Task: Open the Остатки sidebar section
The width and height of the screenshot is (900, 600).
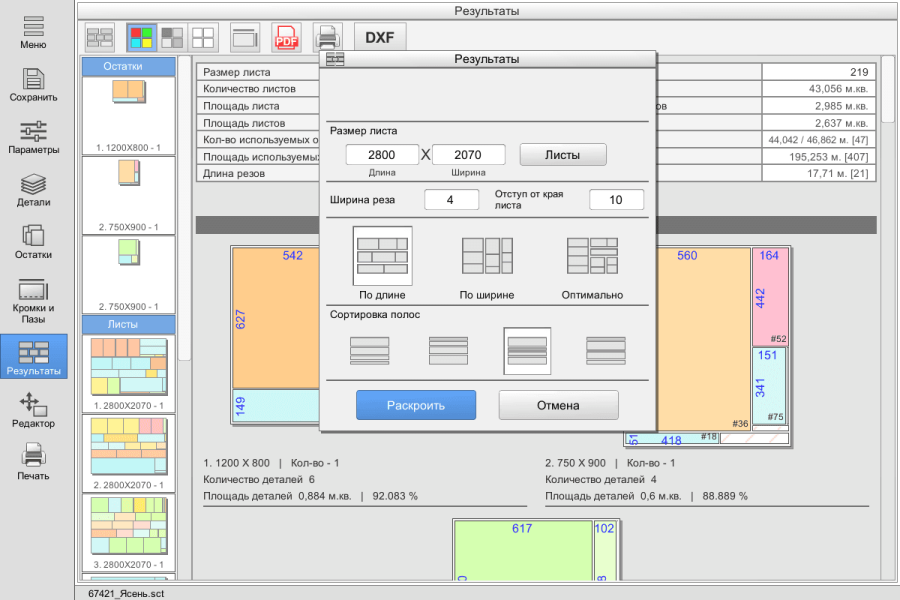Action: [33, 242]
